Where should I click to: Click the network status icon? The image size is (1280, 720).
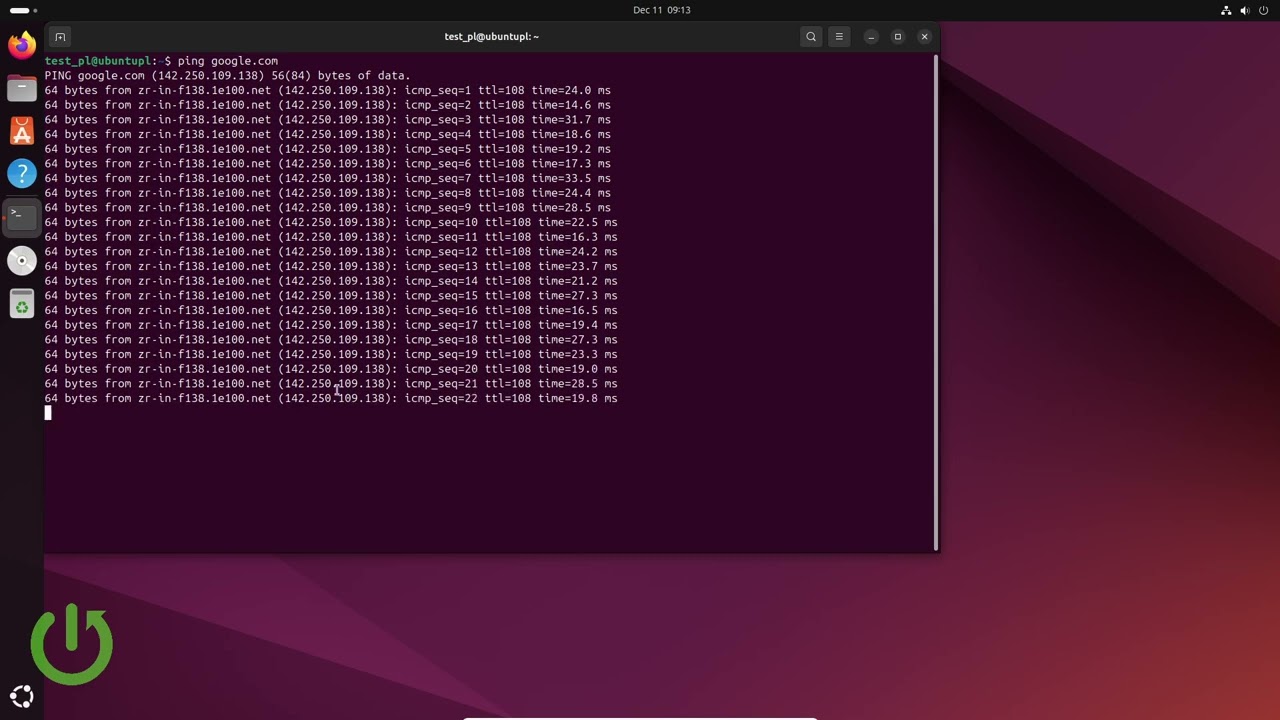coord(1226,10)
